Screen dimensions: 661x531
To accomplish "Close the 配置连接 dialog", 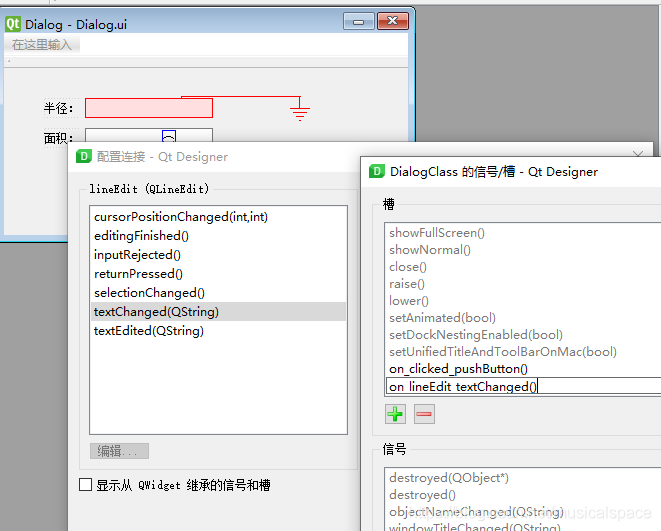I will coord(638,154).
